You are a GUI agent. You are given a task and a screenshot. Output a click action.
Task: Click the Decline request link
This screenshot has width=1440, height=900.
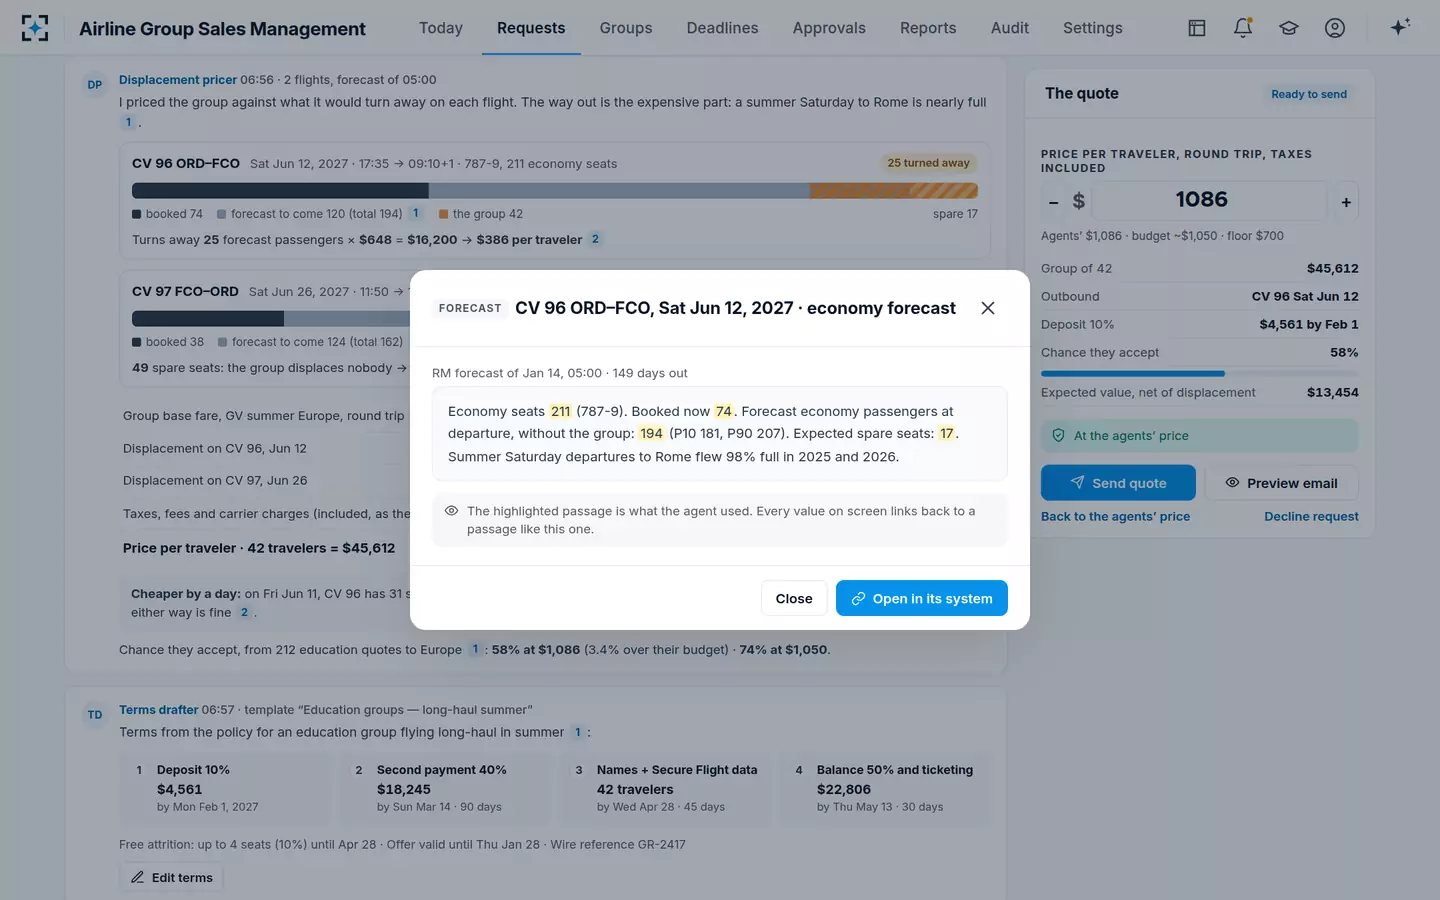(1311, 516)
